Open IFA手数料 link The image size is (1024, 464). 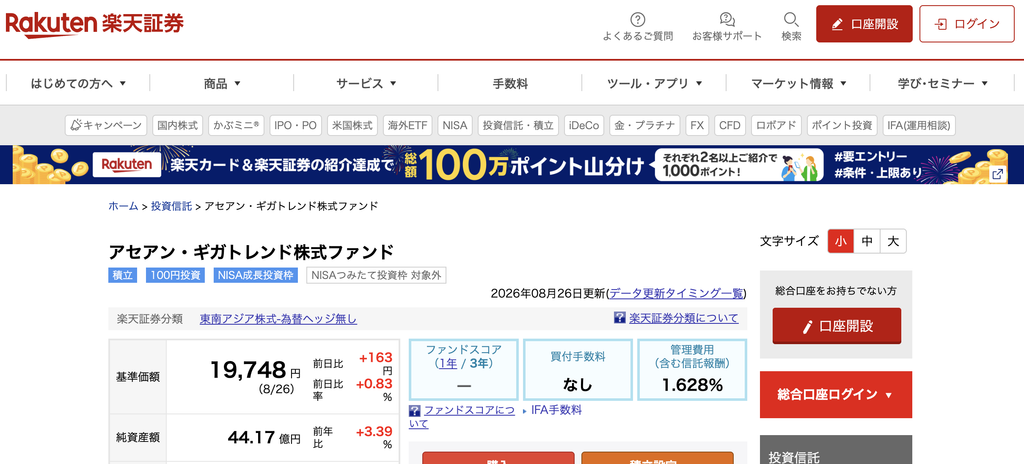tap(556, 410)
